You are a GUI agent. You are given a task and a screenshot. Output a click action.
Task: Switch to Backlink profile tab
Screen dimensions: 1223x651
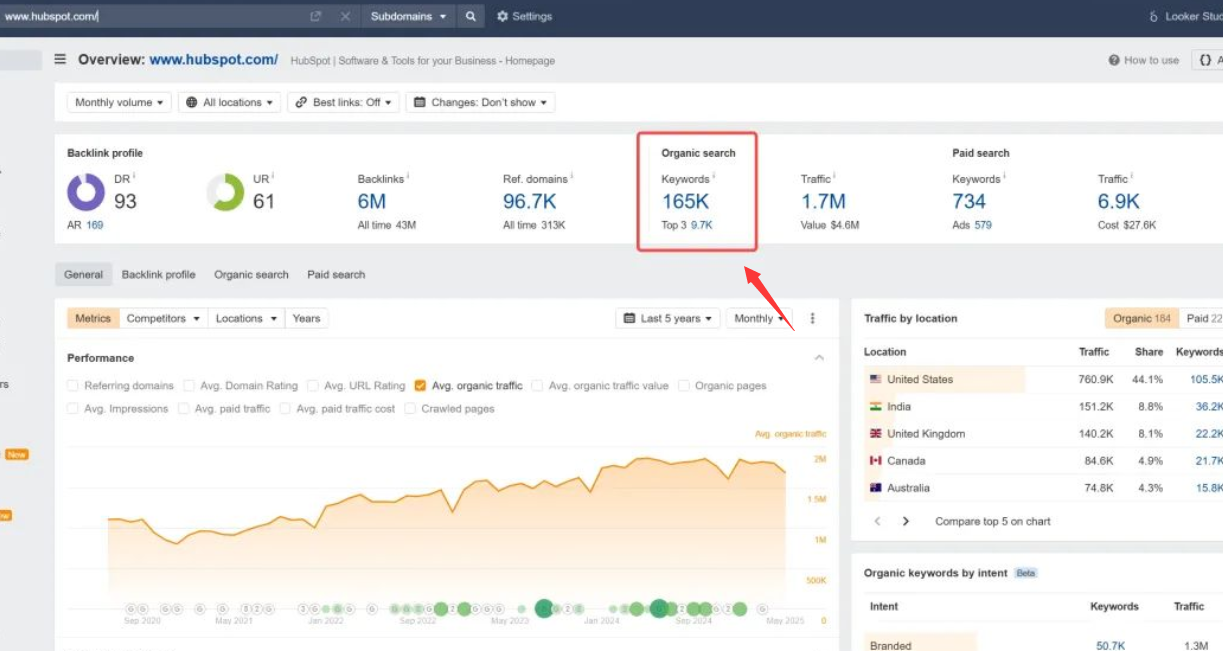[x=159, y=274]
